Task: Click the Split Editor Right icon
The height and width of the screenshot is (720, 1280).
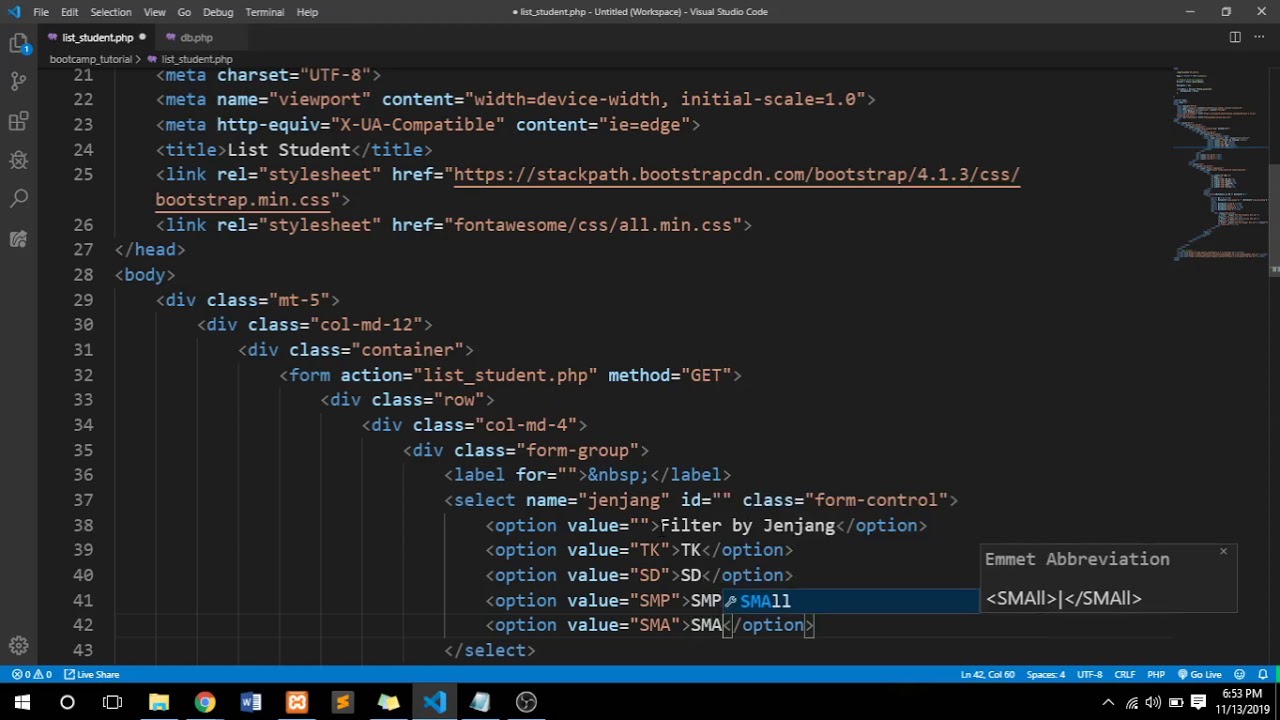Action: coord(1235,37)
